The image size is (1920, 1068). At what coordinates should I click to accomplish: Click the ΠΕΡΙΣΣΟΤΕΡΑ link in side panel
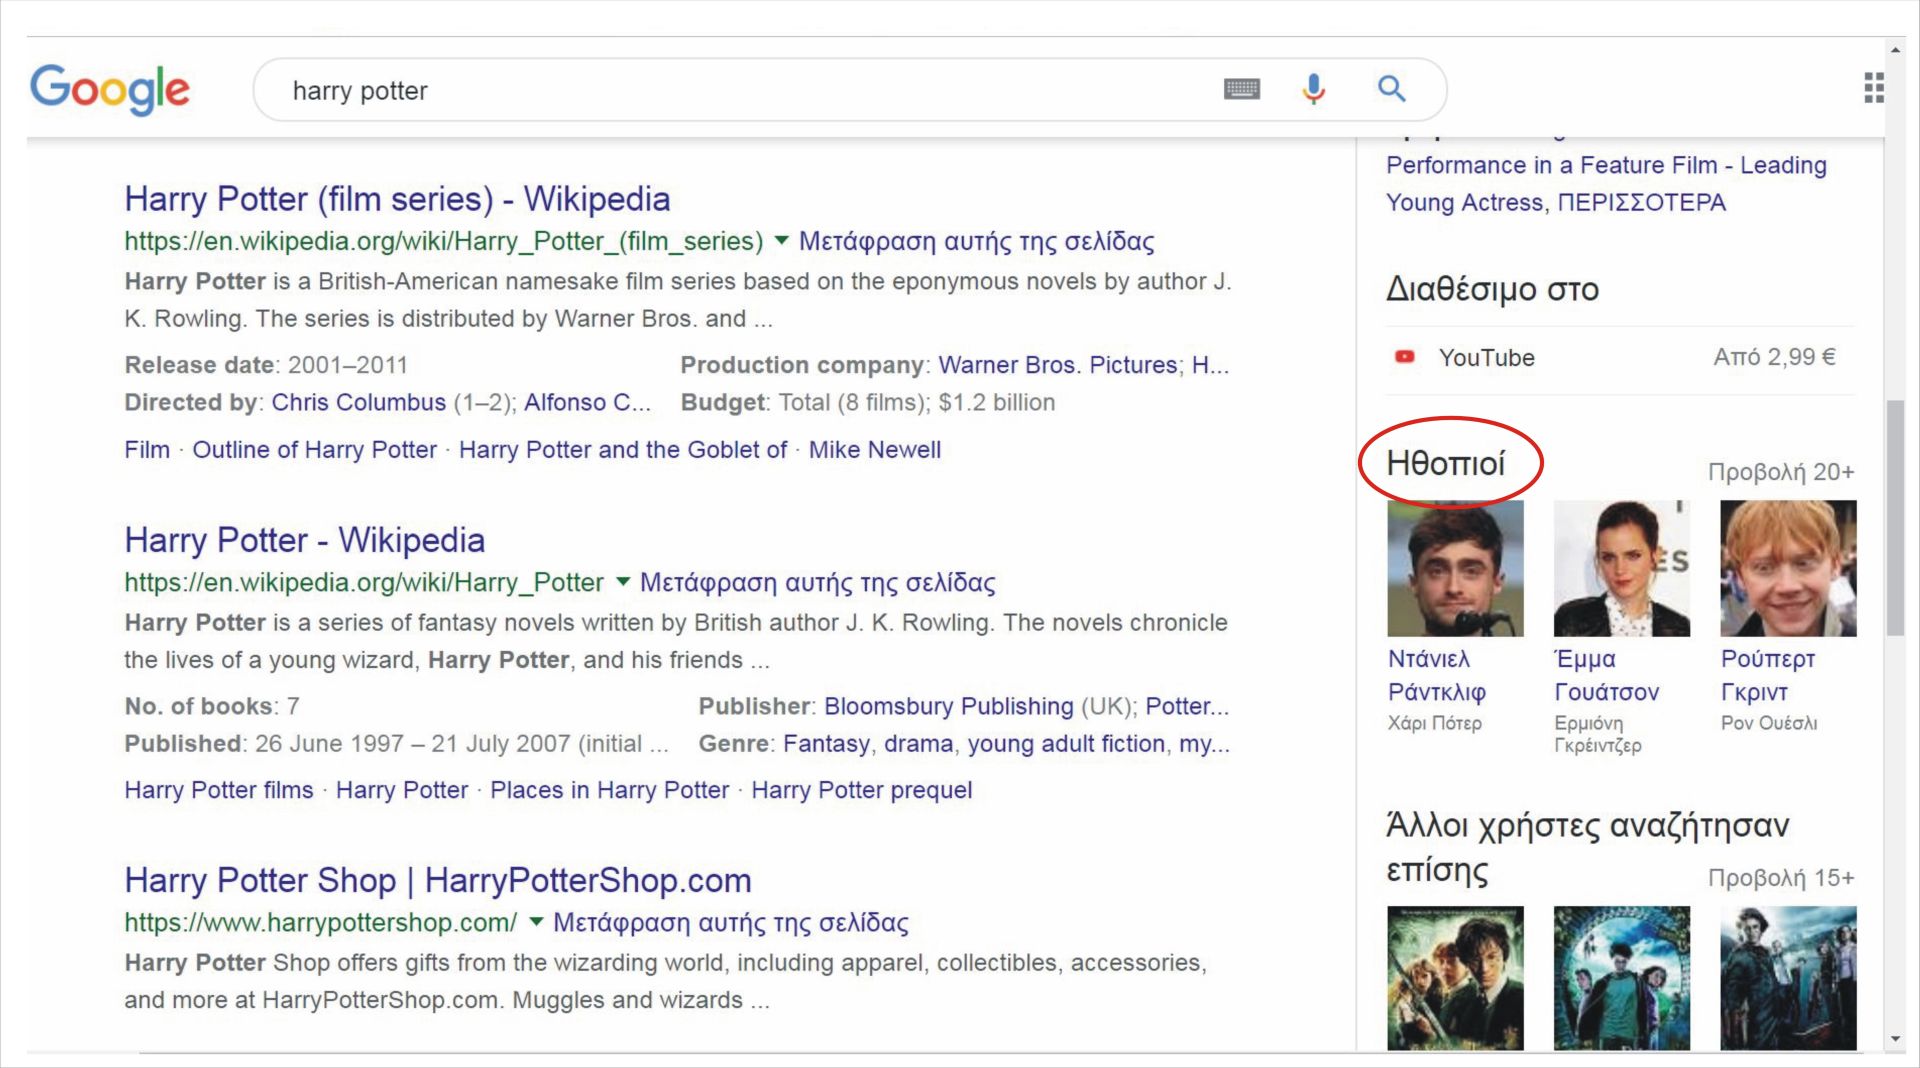pyautogui.click(x=1641, y=203)
